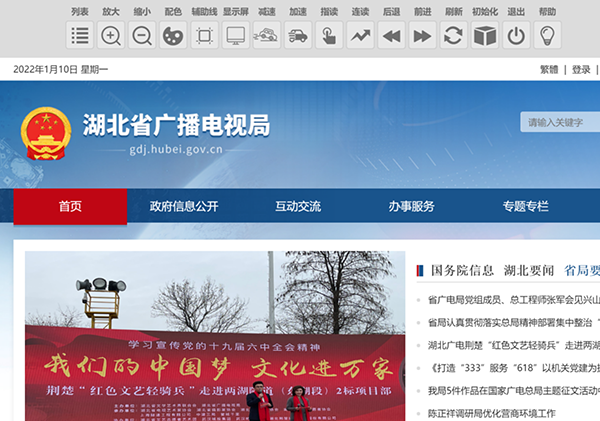Image resolution: width=600 pixels, height=421 pixels.
Task: Go to the 首页 home tab
Action: coord(70,206)
